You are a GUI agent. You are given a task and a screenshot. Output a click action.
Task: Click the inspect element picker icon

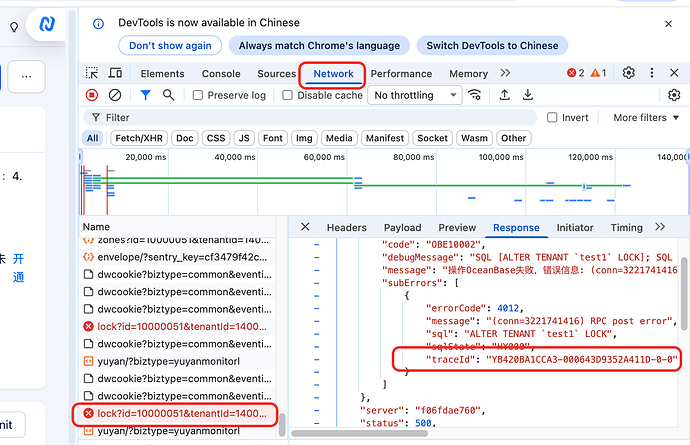tap(92, 73)
